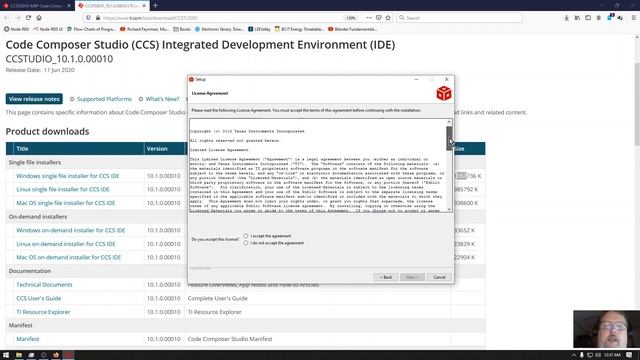Switch to the CCSTUDIO-MSP browser tab
Screen dimensions: 640x360
point(35,6)
